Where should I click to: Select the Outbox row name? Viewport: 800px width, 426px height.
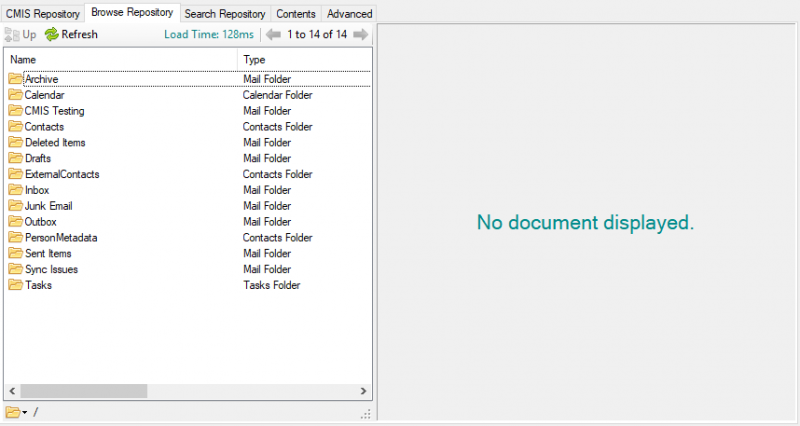40,221
